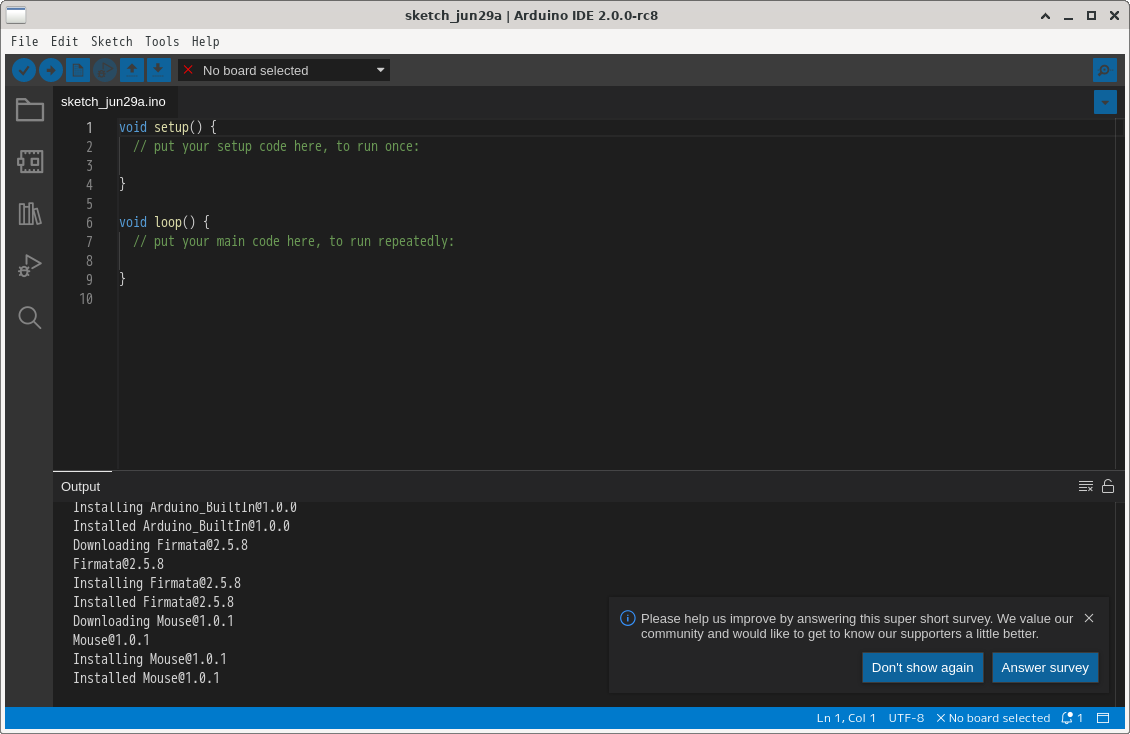Viewport: 1130px width, 734px height.
Task: Open the Debug panel sidebar icon
Action: pos(30,266)
